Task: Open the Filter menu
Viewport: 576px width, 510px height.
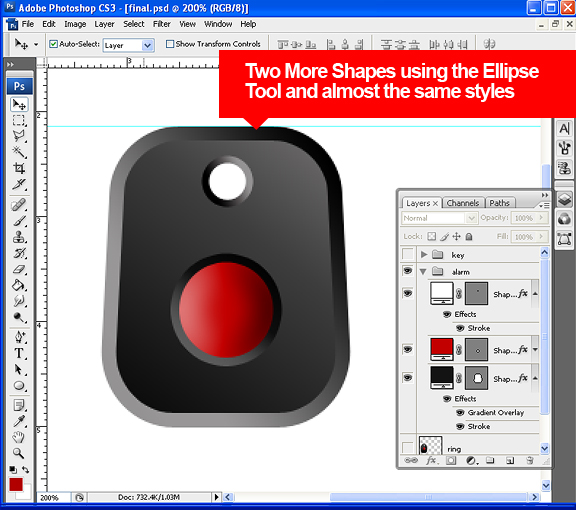Action: [x=162, y=24]
